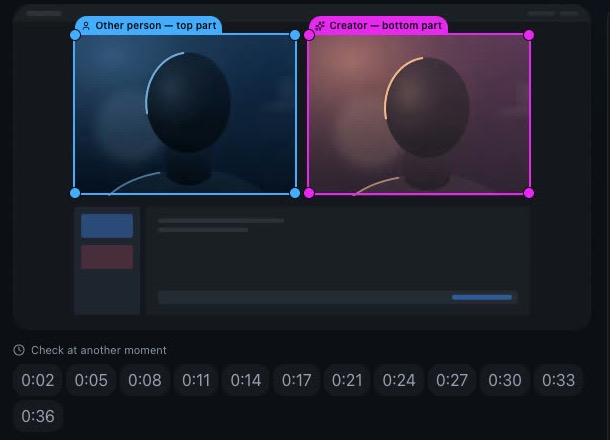Select the blue 'Other person' crop region
Screen dimensions: 610x440
coord(185,114)
